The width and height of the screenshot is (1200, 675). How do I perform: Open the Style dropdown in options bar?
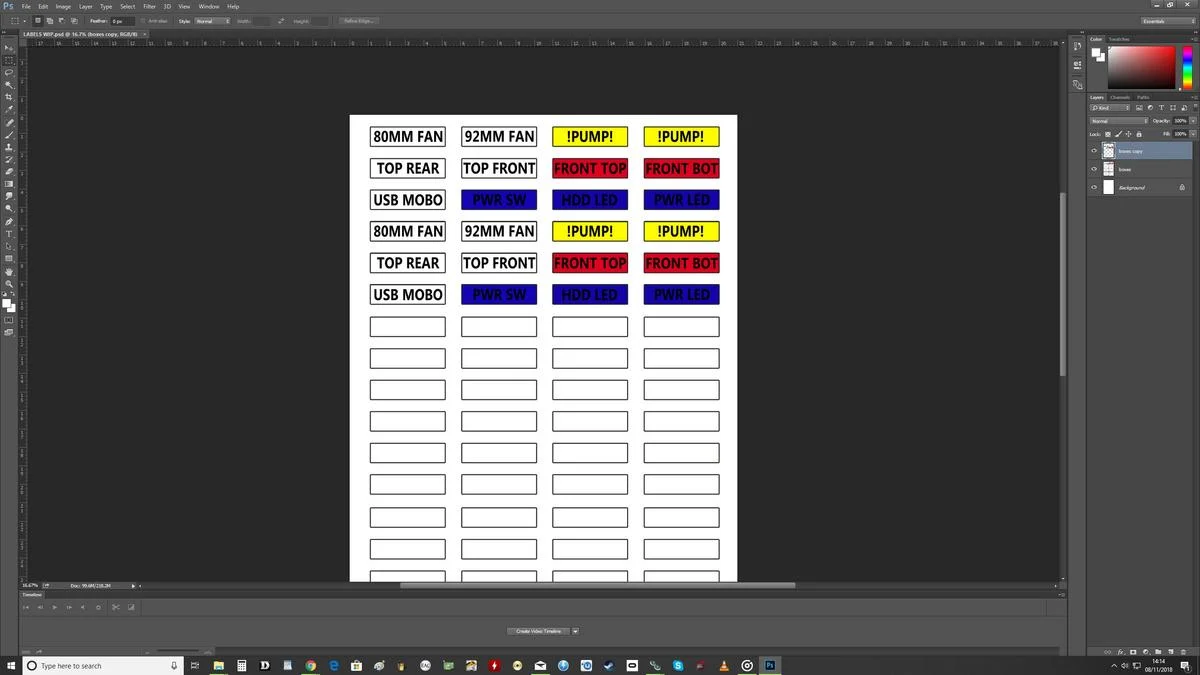212,21
